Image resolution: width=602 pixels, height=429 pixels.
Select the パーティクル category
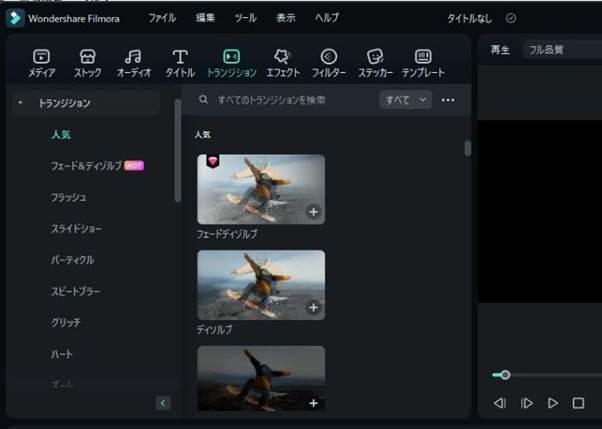point(73,260)
